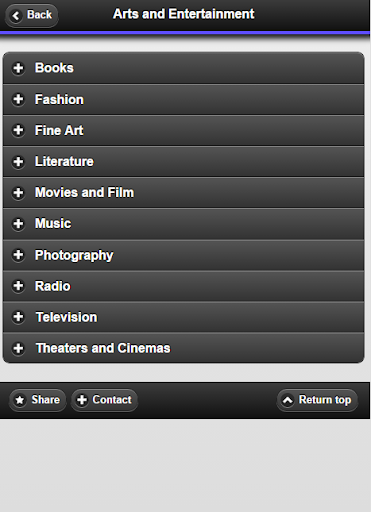Screen dimensions: 371x512
Task: Expand Theaters and Cinemas
Action: tap(183, 348)
